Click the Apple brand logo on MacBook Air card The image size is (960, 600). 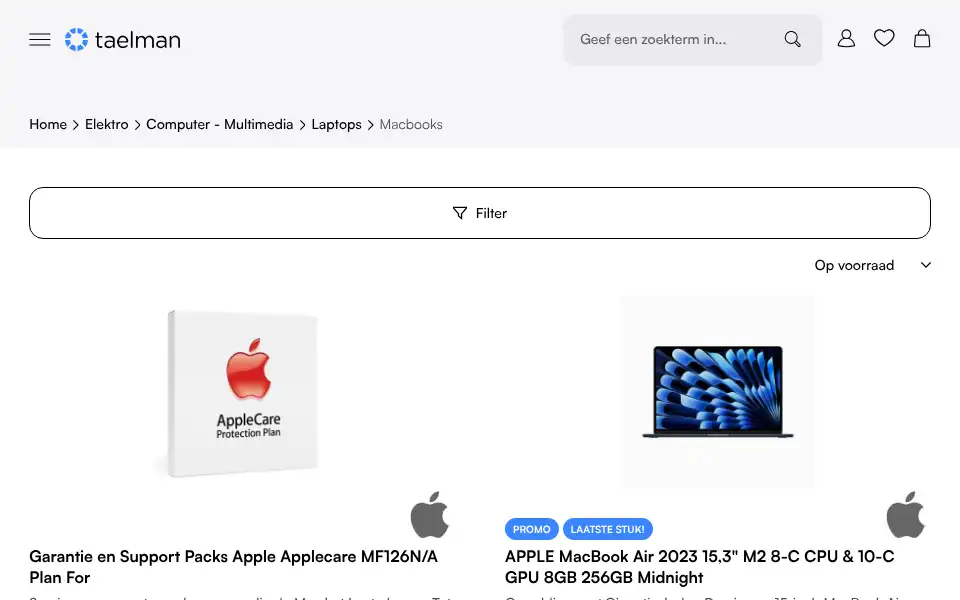(x=906, y=514)
